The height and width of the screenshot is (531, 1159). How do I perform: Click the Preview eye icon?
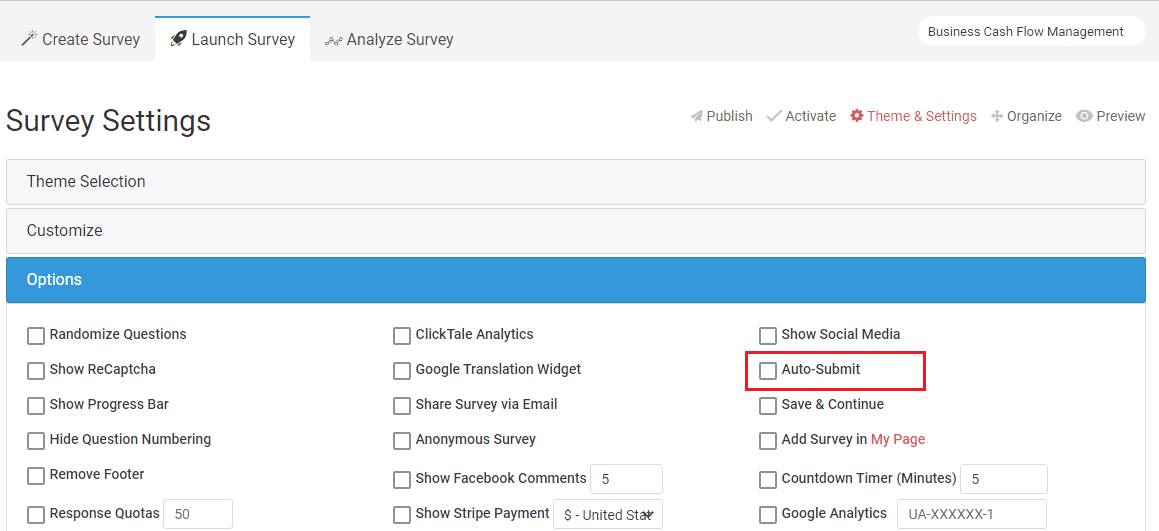pos(1084,116)
